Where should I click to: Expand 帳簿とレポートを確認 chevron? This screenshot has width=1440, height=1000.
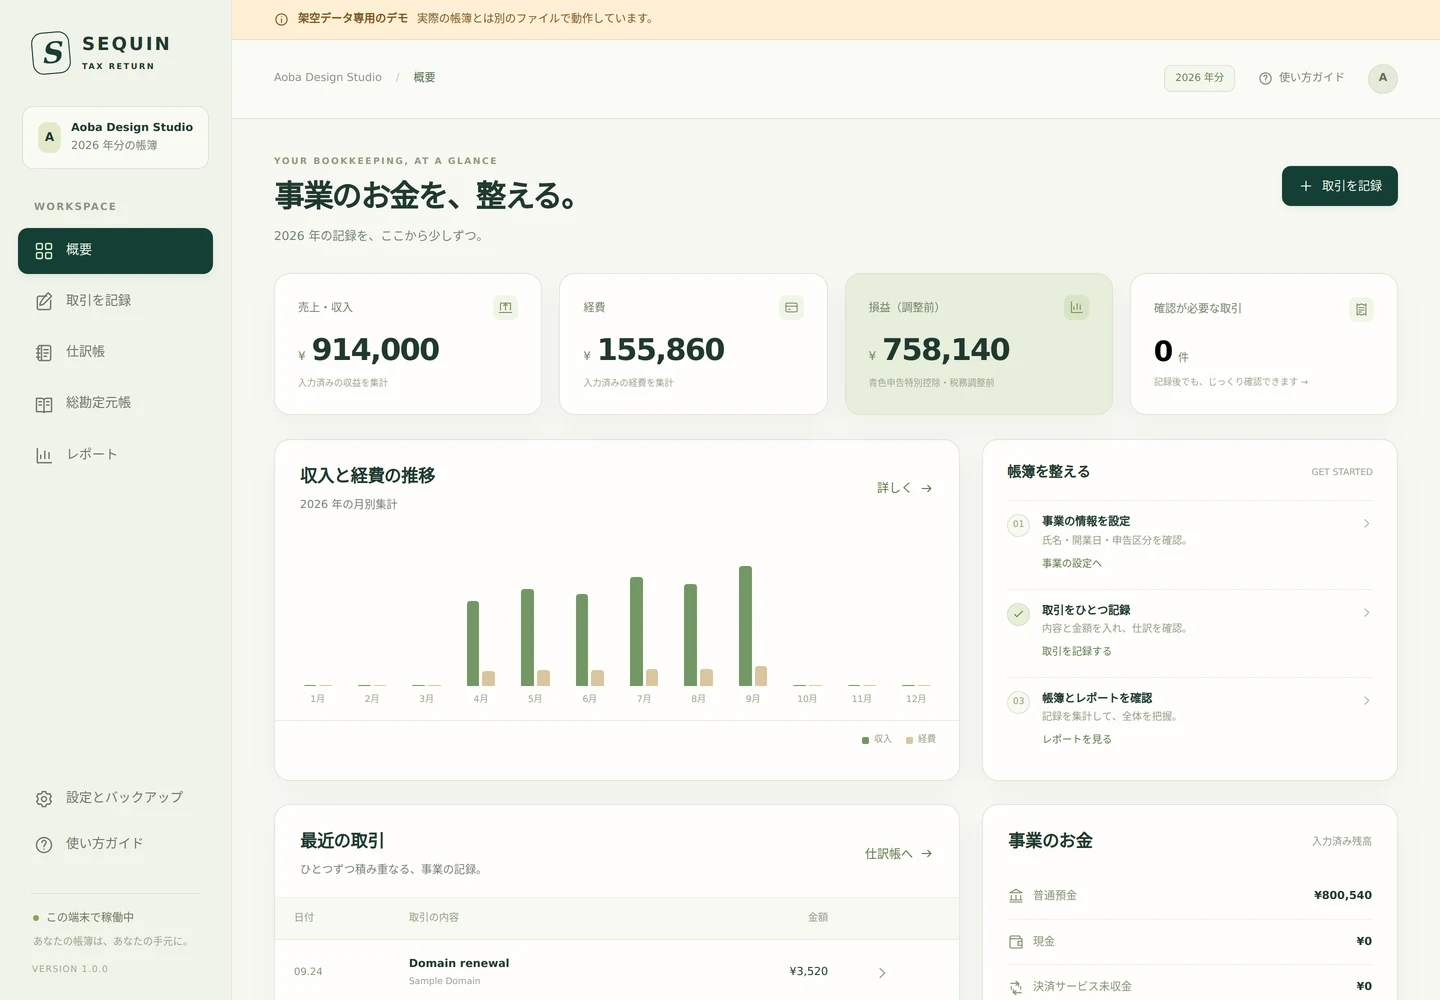[x=1366, y=701]
